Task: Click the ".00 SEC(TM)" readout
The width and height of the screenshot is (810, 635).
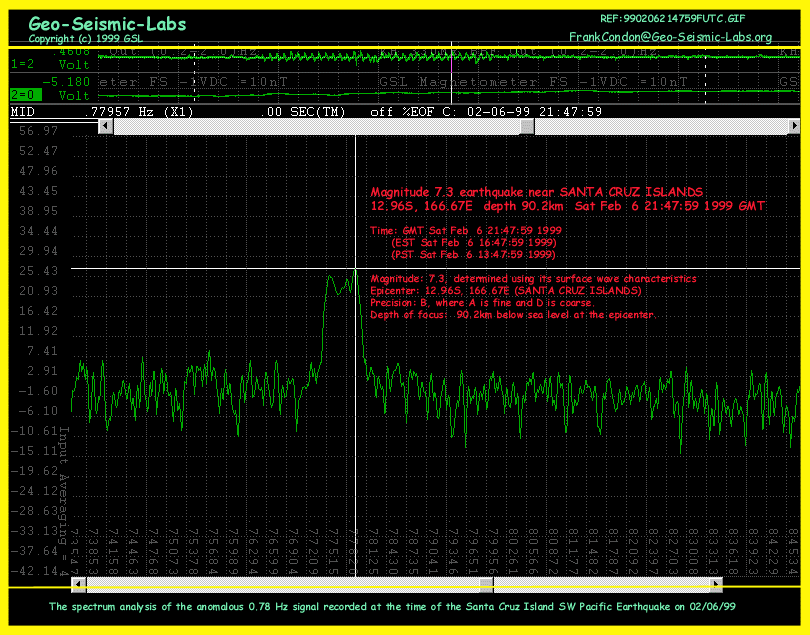Action: click(x=303, y=112)
